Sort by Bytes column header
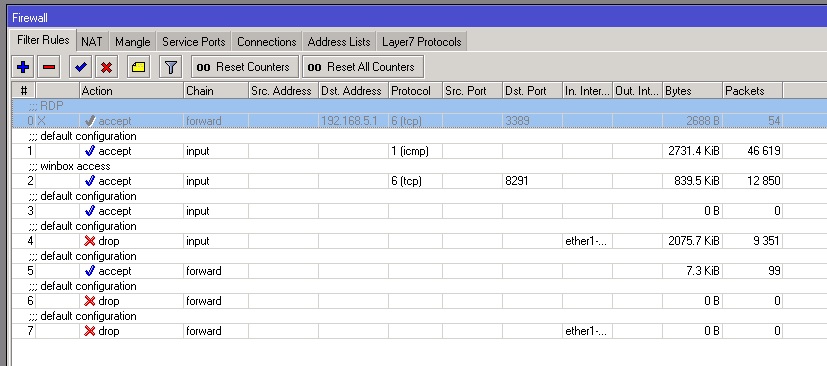This screenshot has height=366, width=827. pyautogui.click(x=693, y=91)
